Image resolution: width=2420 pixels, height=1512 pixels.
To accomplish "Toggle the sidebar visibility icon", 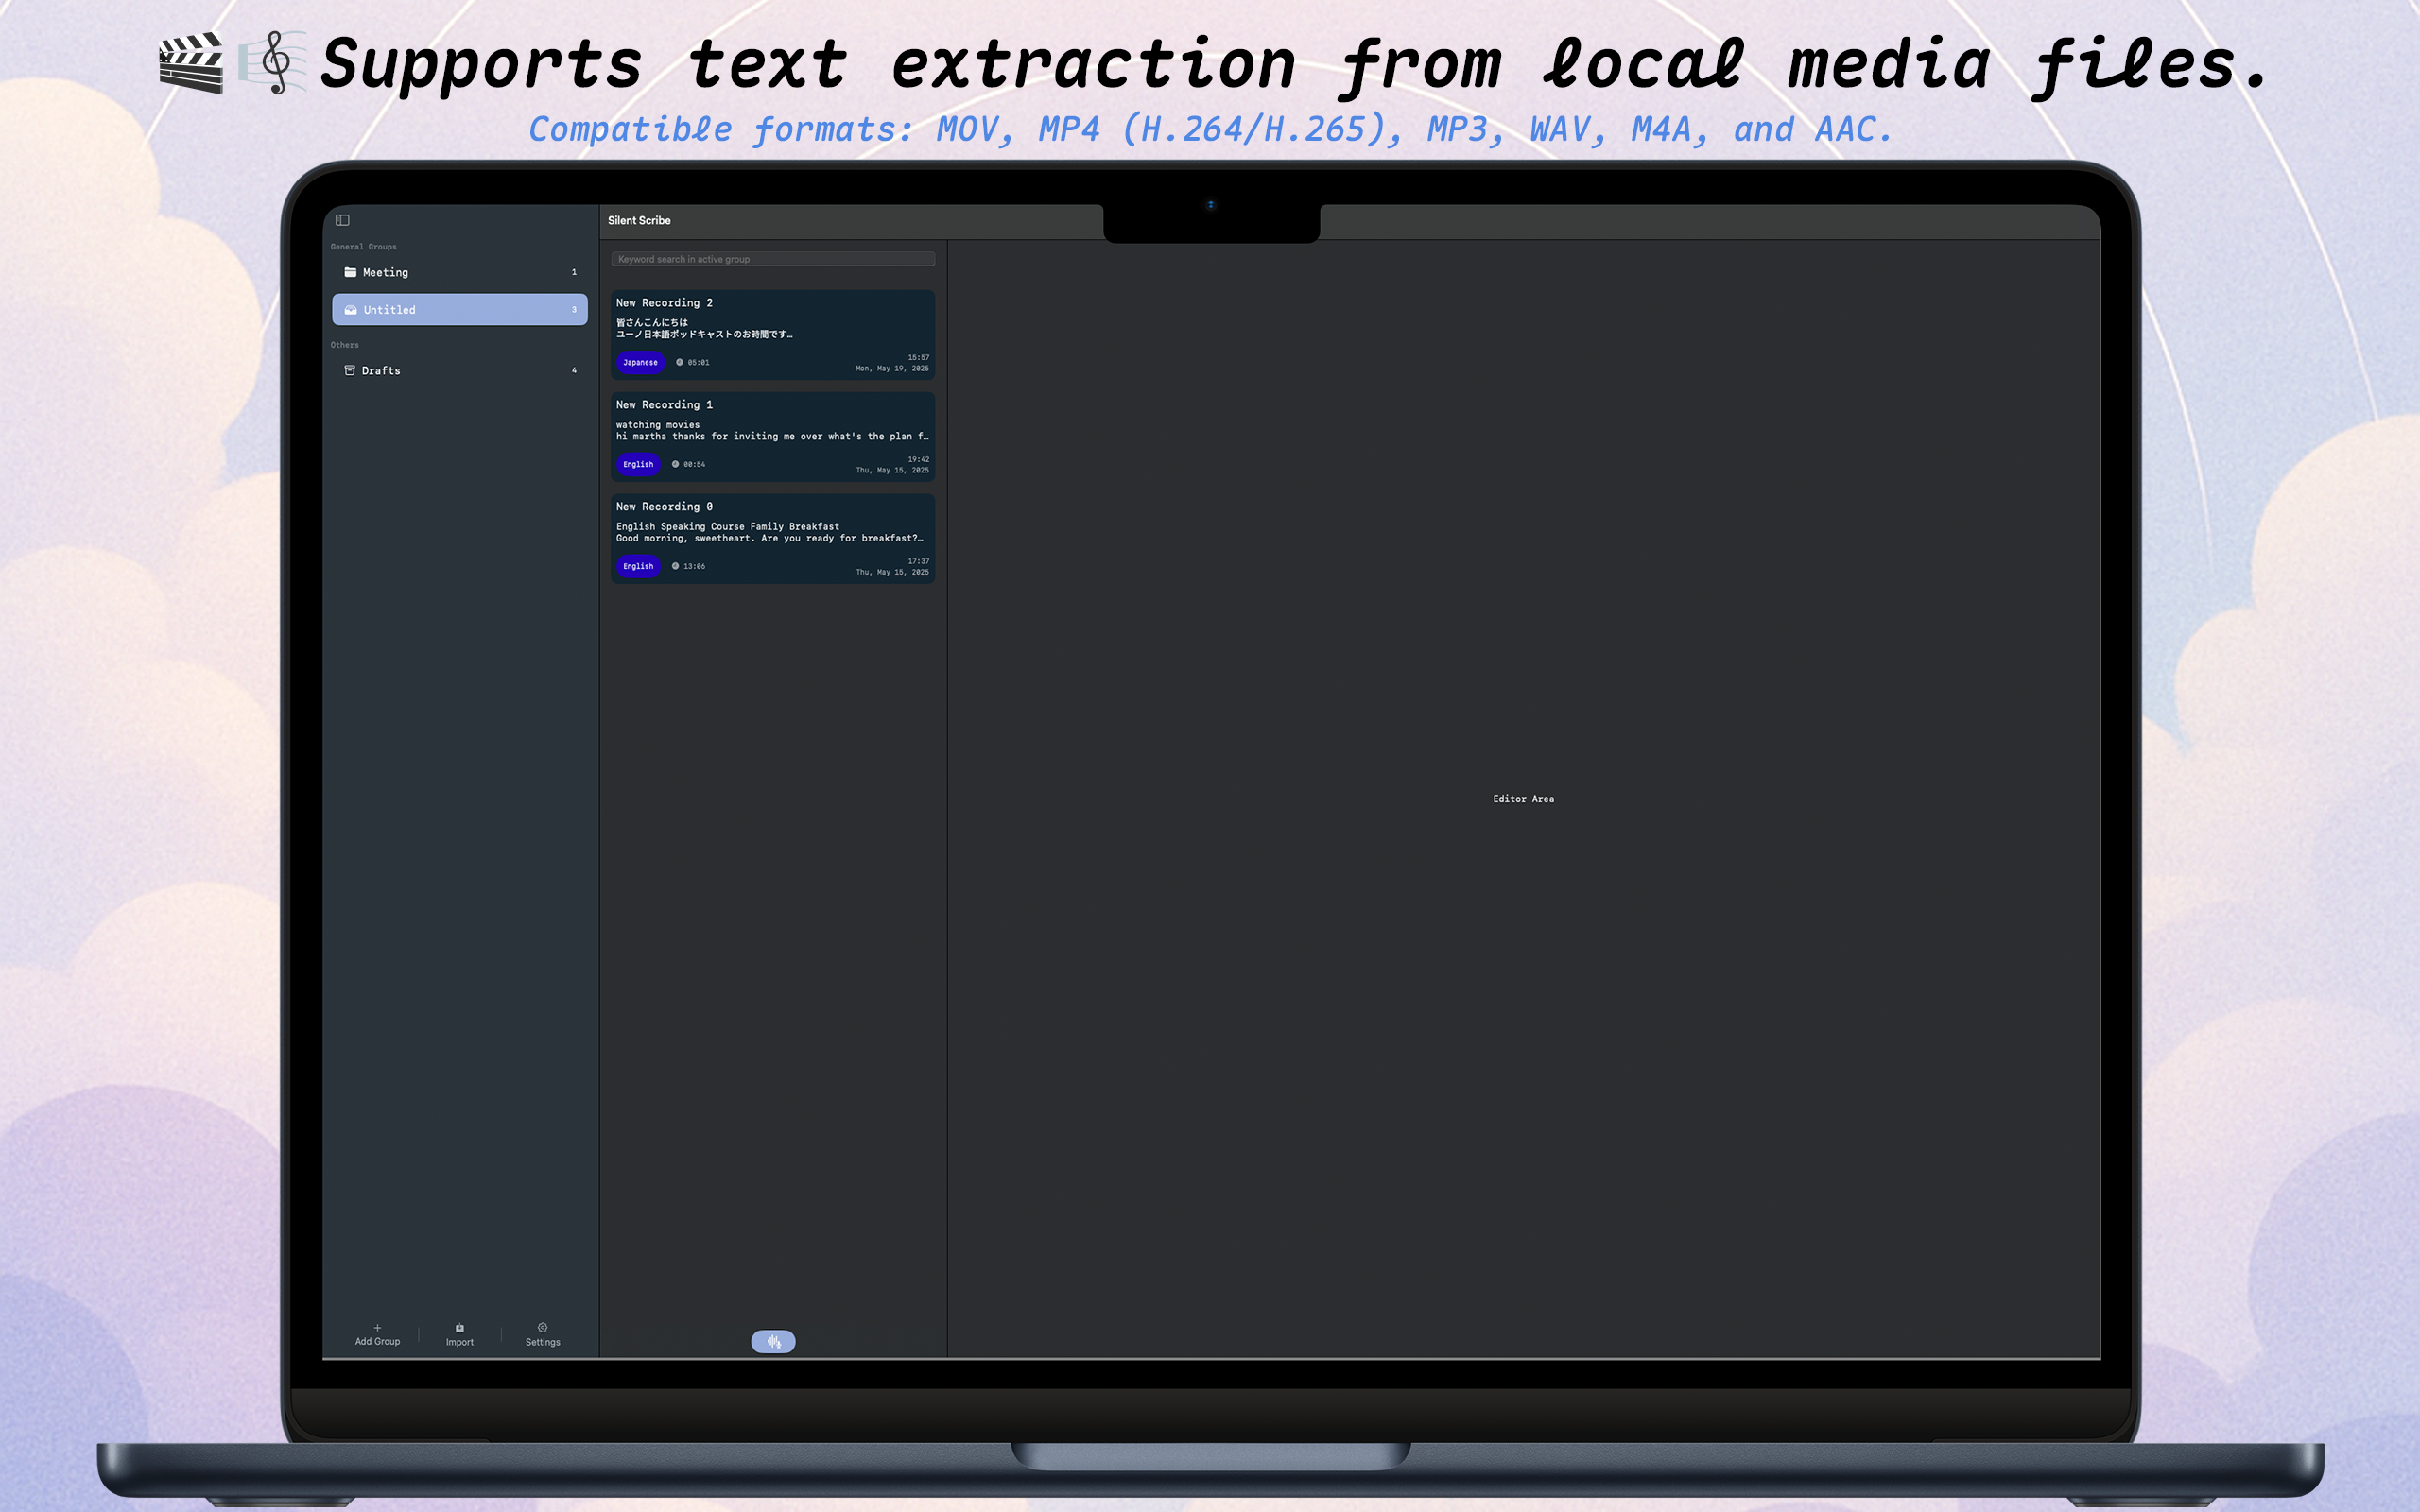I will (x=342, y=220).
